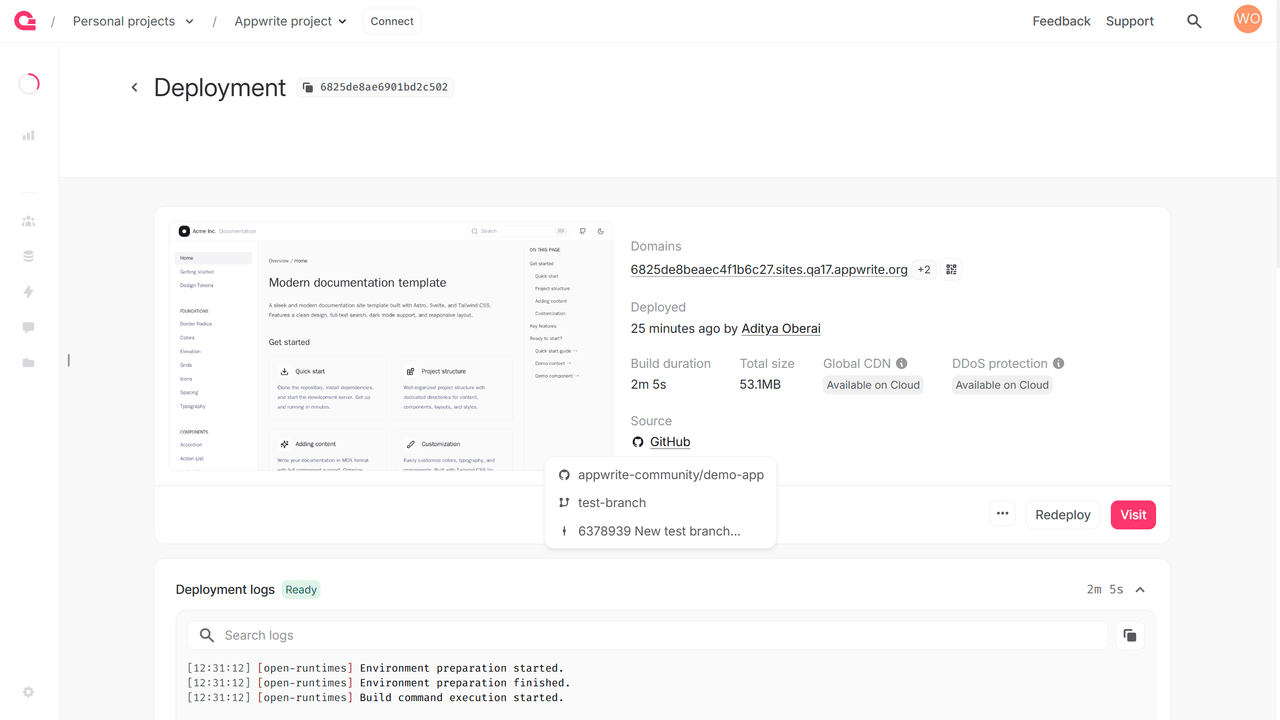Click the 53.1MB total size value
Screen dimensions: 1280x720
760,385
